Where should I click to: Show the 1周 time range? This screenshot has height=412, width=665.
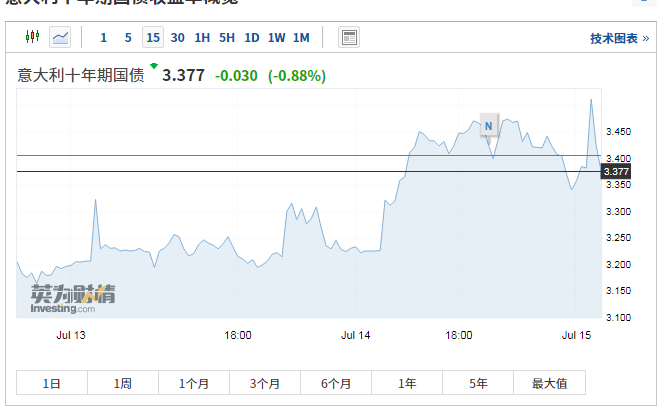coord(123,383)
